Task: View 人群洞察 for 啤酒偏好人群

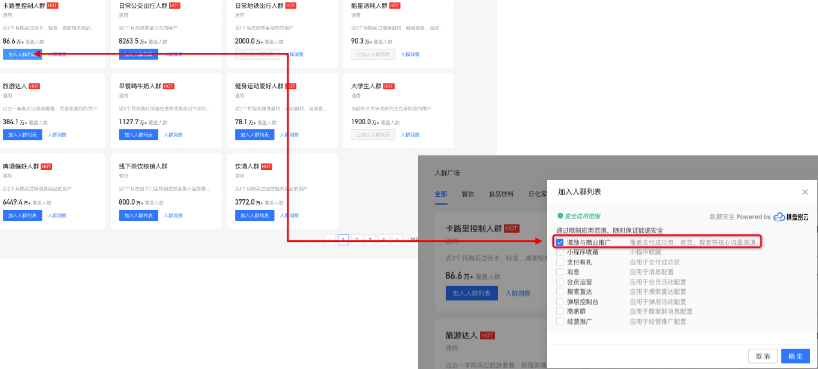Action: click(x=57, y=215)
